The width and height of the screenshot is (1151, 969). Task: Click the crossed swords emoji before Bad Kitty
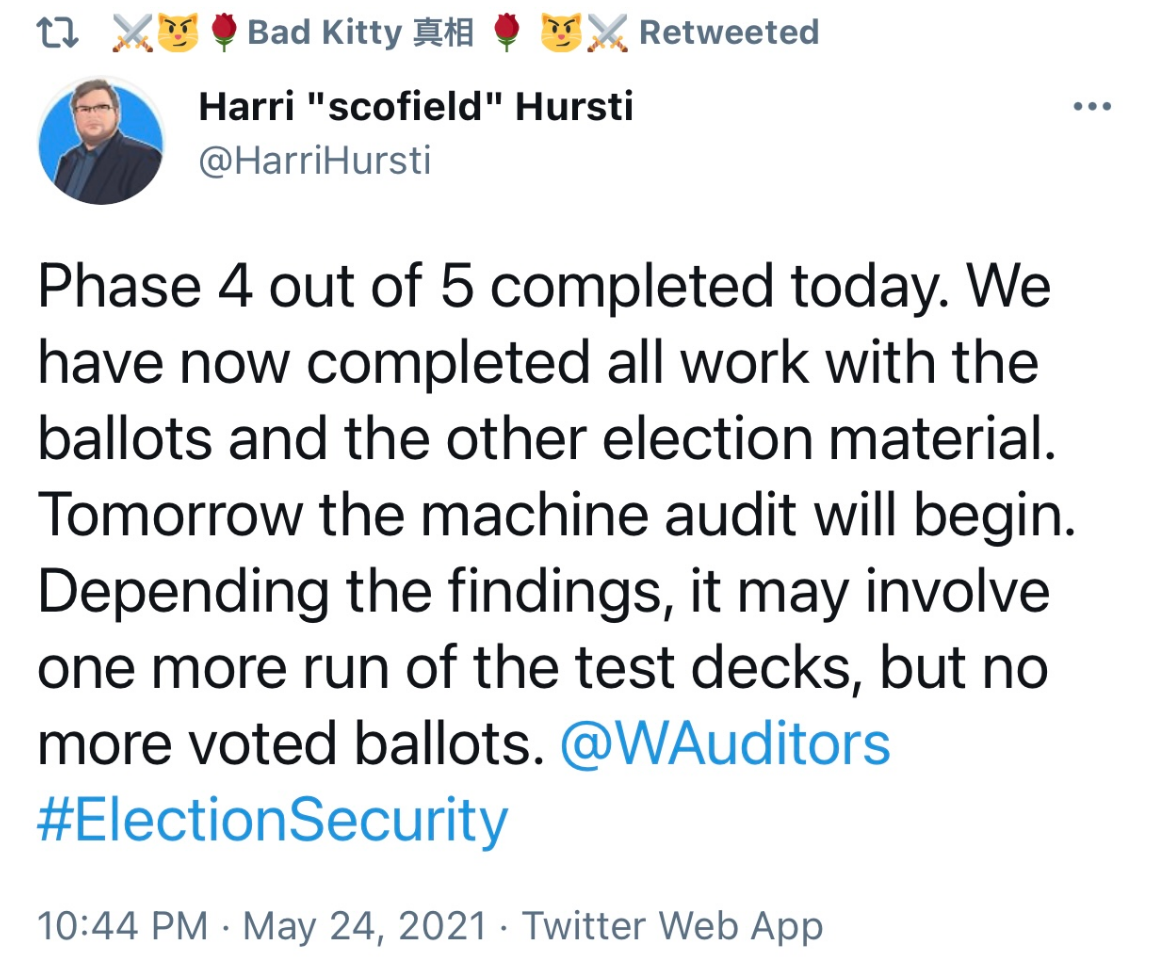point(132,33)
